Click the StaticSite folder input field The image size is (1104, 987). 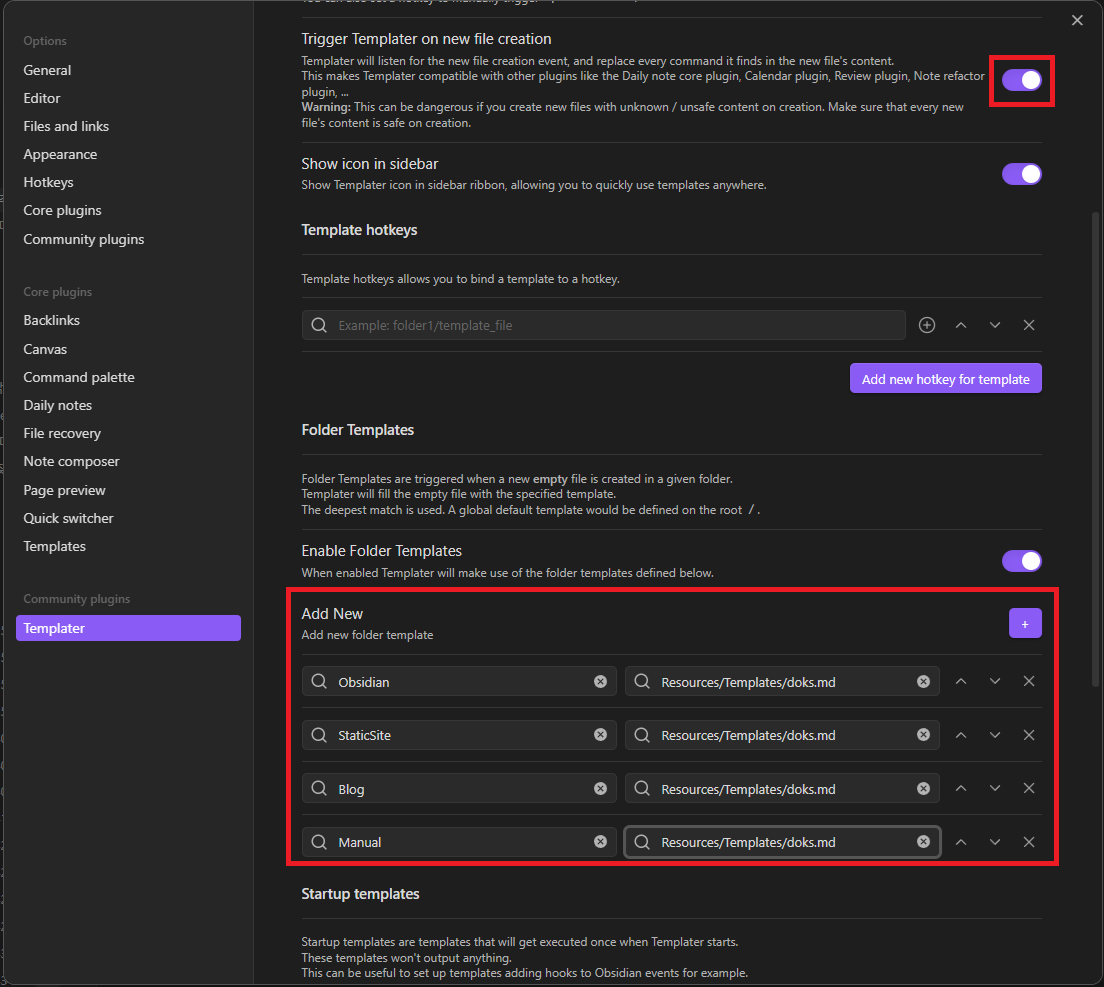459,735
